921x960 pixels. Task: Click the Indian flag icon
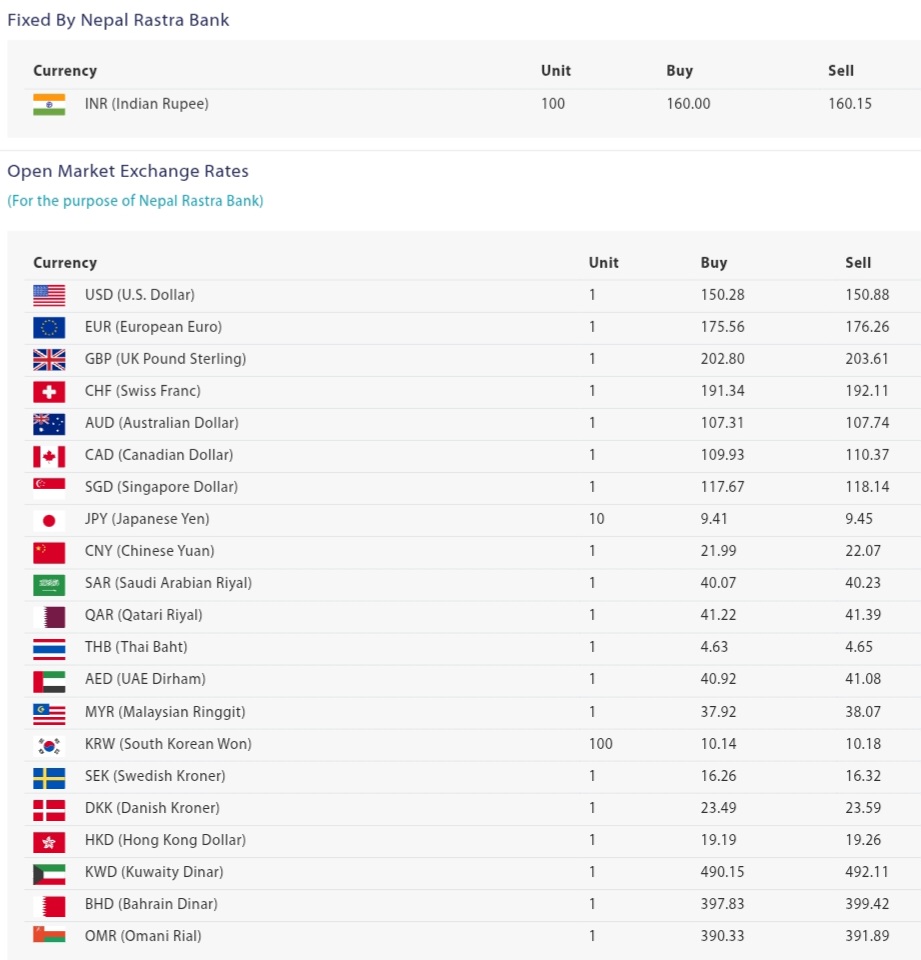tap(49, 104)
